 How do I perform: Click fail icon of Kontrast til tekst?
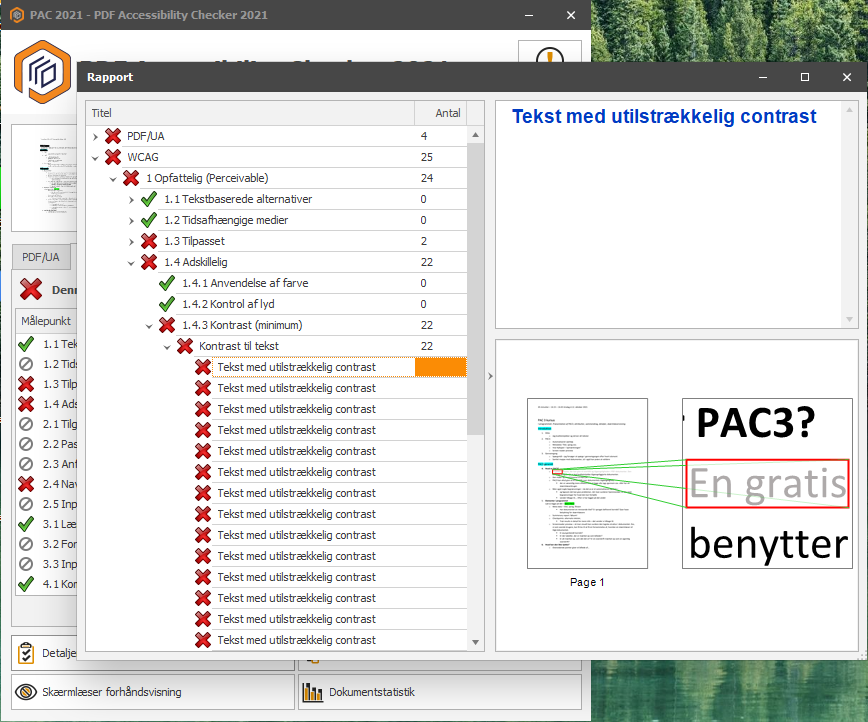click(185, 346)
